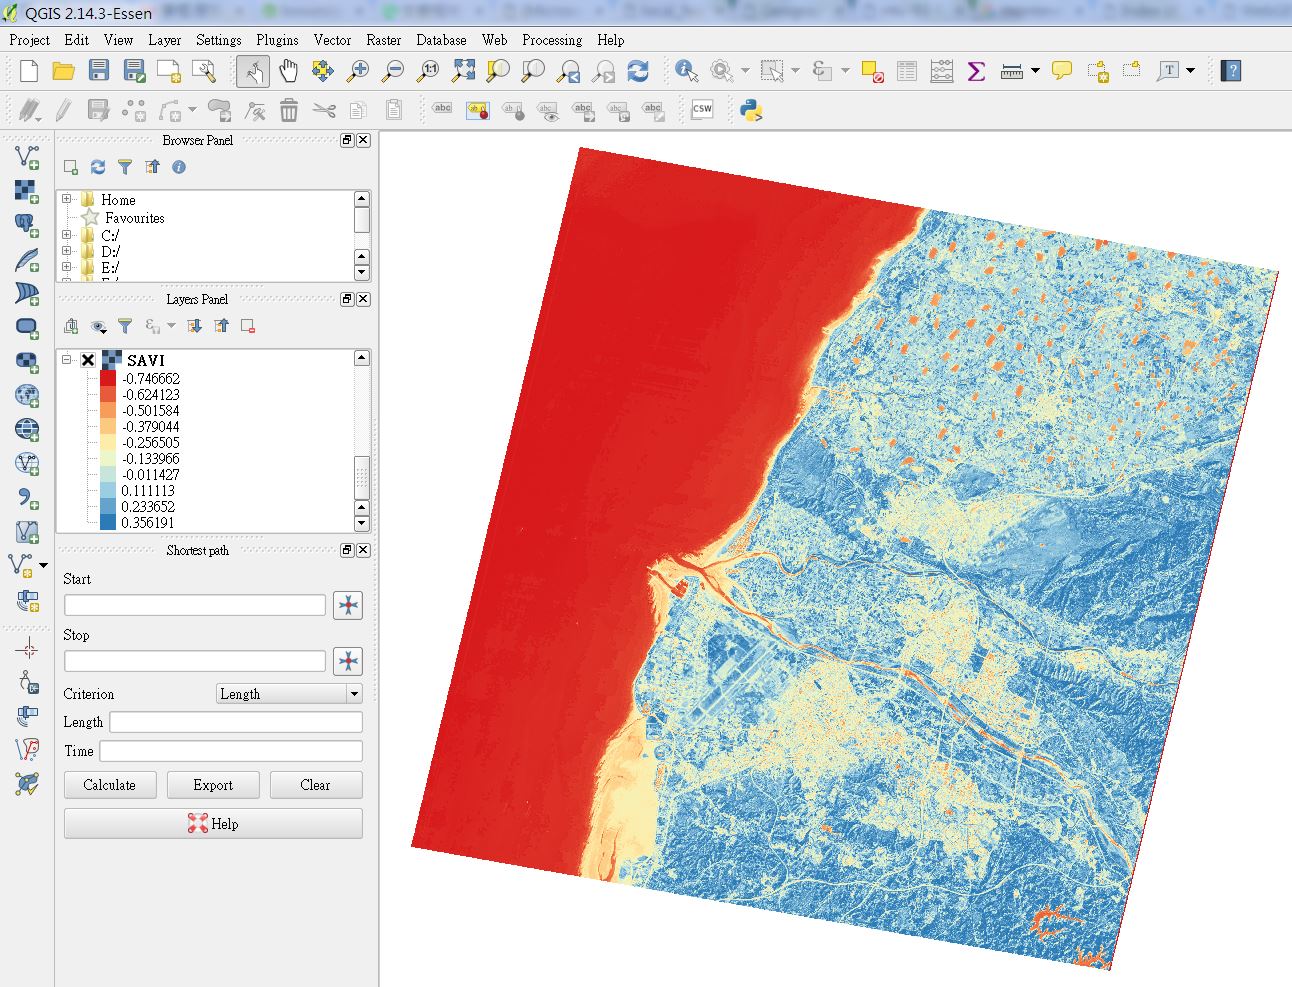Open the CSW MetaSearch catalogue client
Viewport: 1292px width, 987px height.
(x=702, y=110)
